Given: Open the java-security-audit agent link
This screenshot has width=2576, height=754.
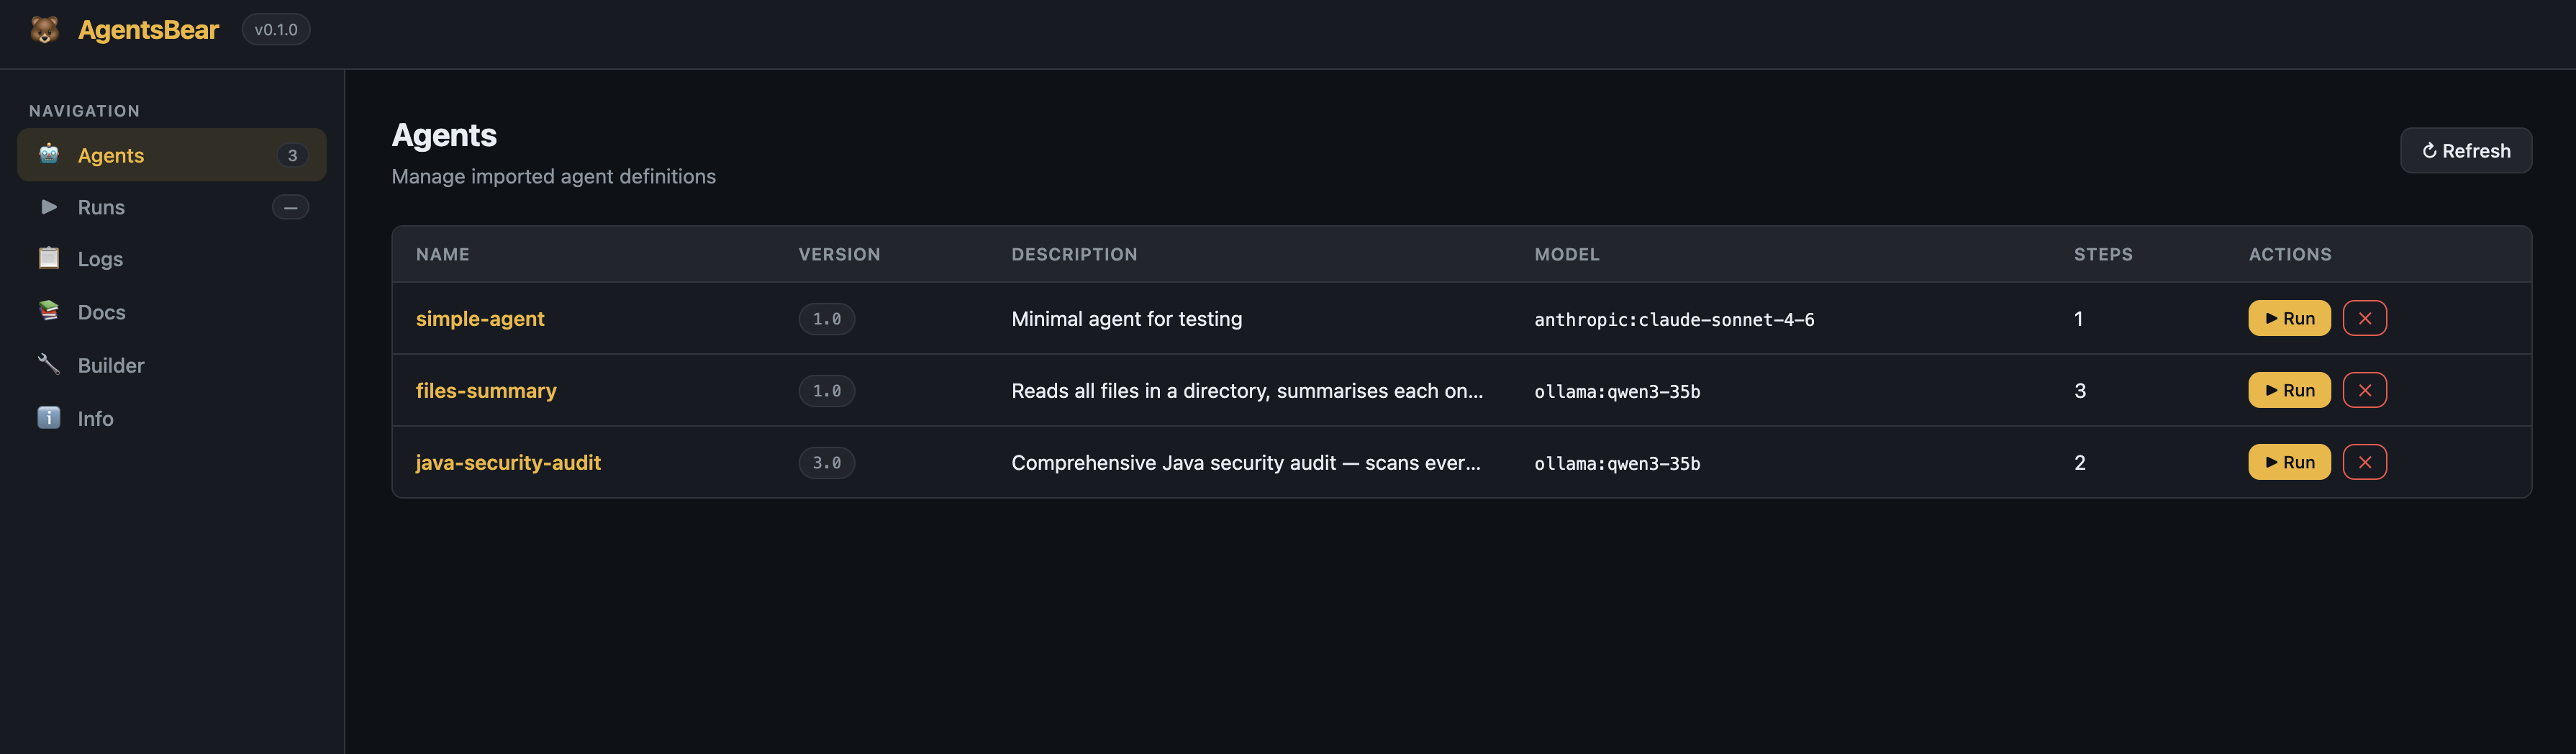Looking at the screenshot, I should 508,463.
